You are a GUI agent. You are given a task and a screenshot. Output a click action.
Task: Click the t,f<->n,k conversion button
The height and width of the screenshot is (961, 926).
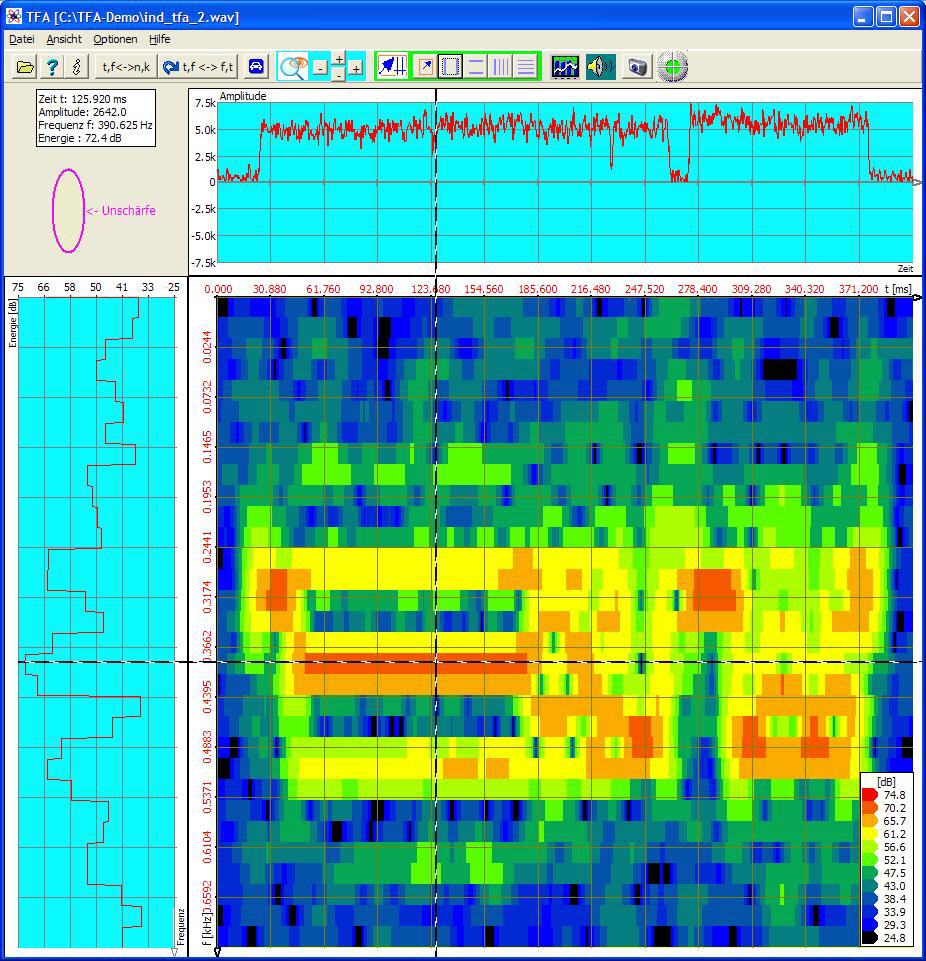coord(126,67)
